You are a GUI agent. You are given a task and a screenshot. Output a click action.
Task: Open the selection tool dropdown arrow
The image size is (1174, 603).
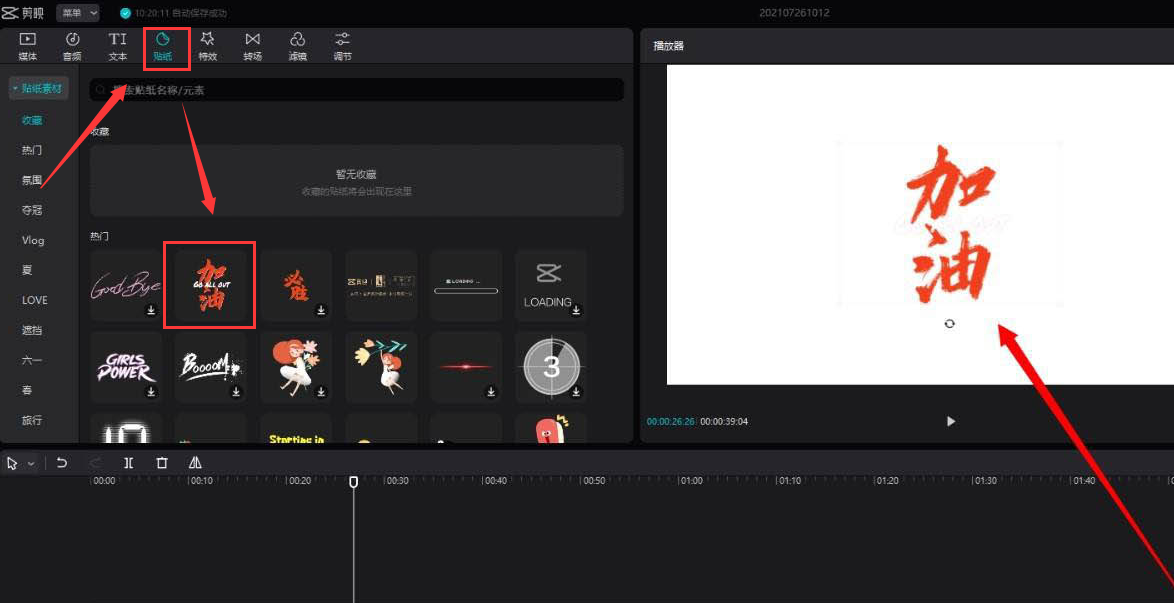click(x=31, y=464)
